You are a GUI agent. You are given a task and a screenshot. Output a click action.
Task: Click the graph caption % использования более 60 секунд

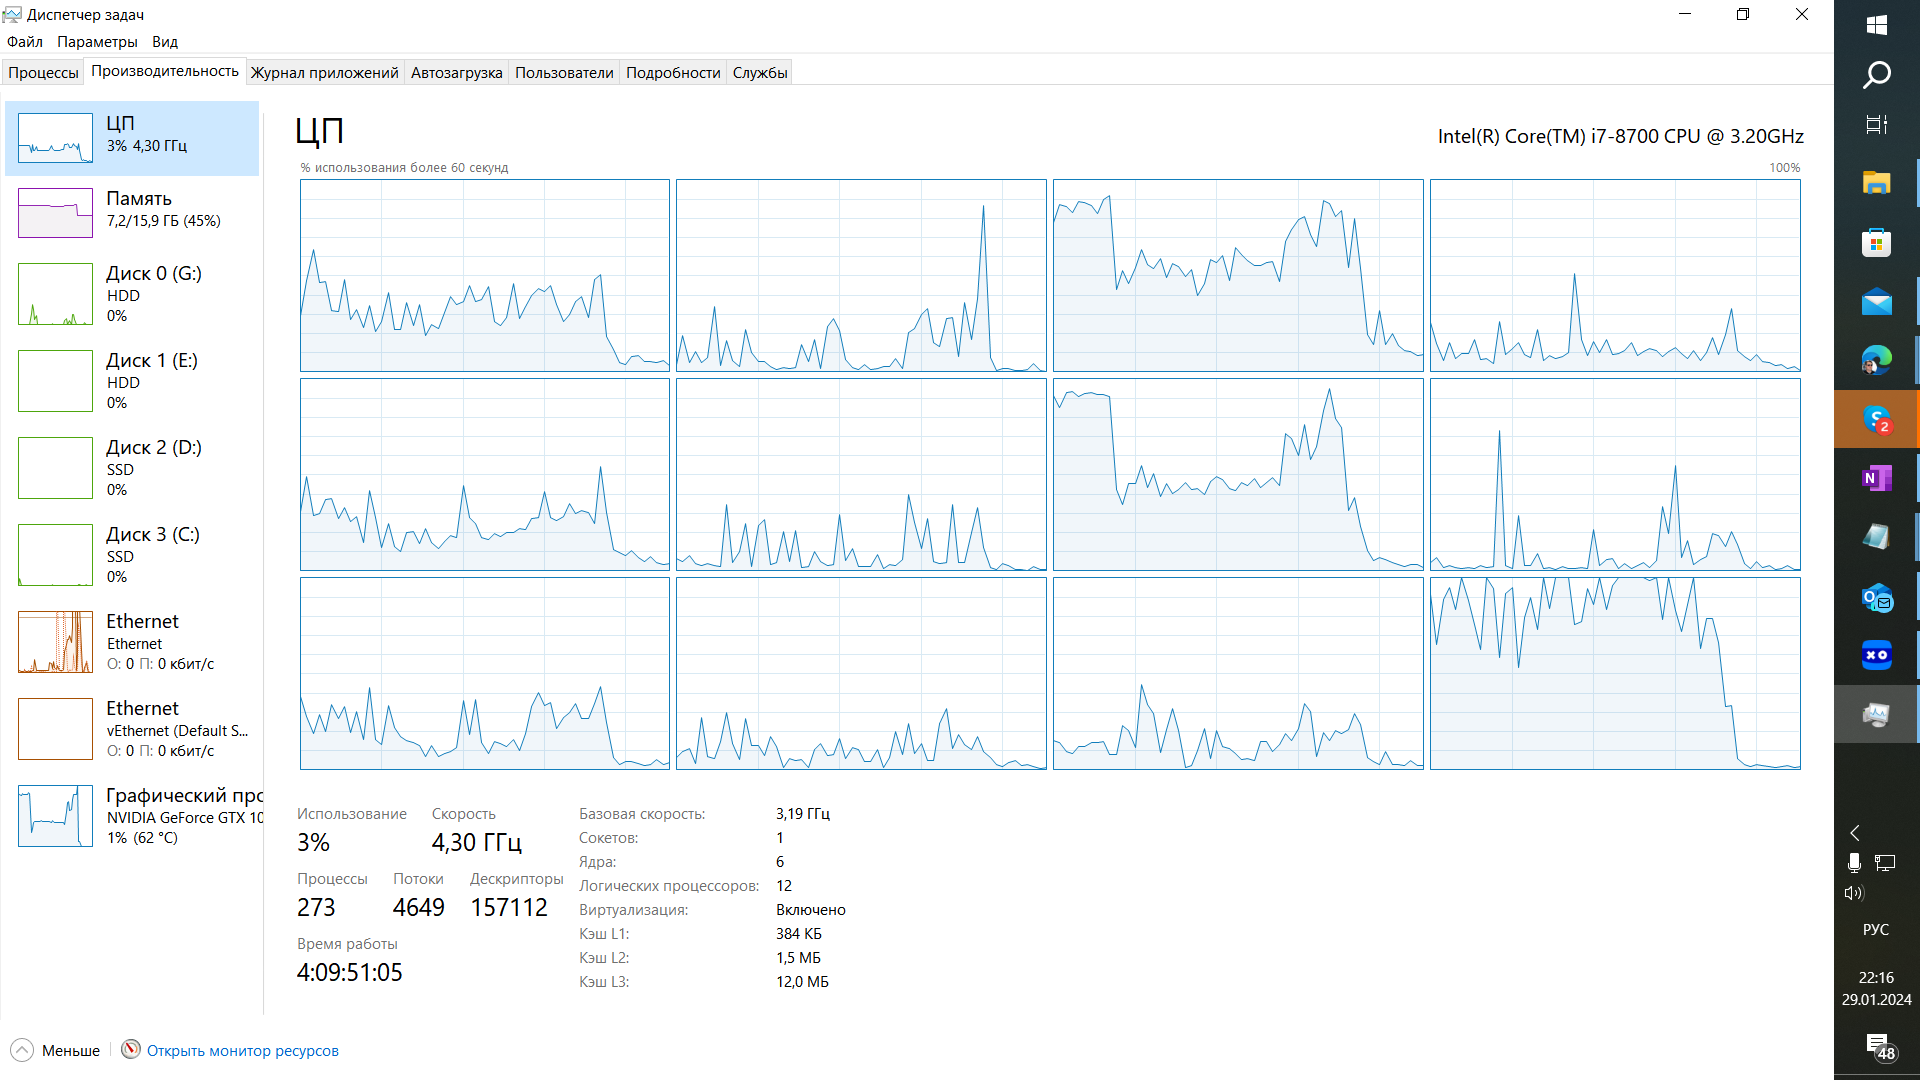pyautogui.click(x=404, y=168)
